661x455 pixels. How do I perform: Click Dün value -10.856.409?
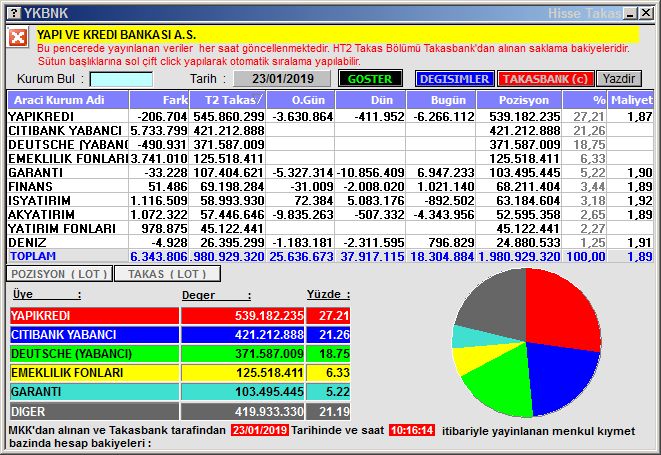371,172
